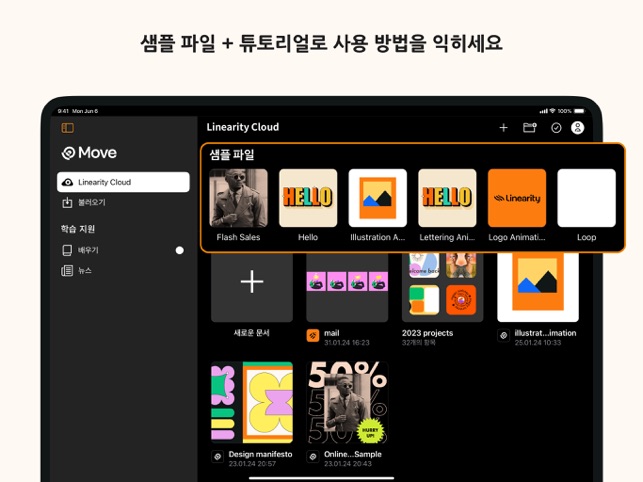The height and width of the screenshot is (482, 643).
Task: Click file icon beside Online...Sample
Action: (313, 457)
